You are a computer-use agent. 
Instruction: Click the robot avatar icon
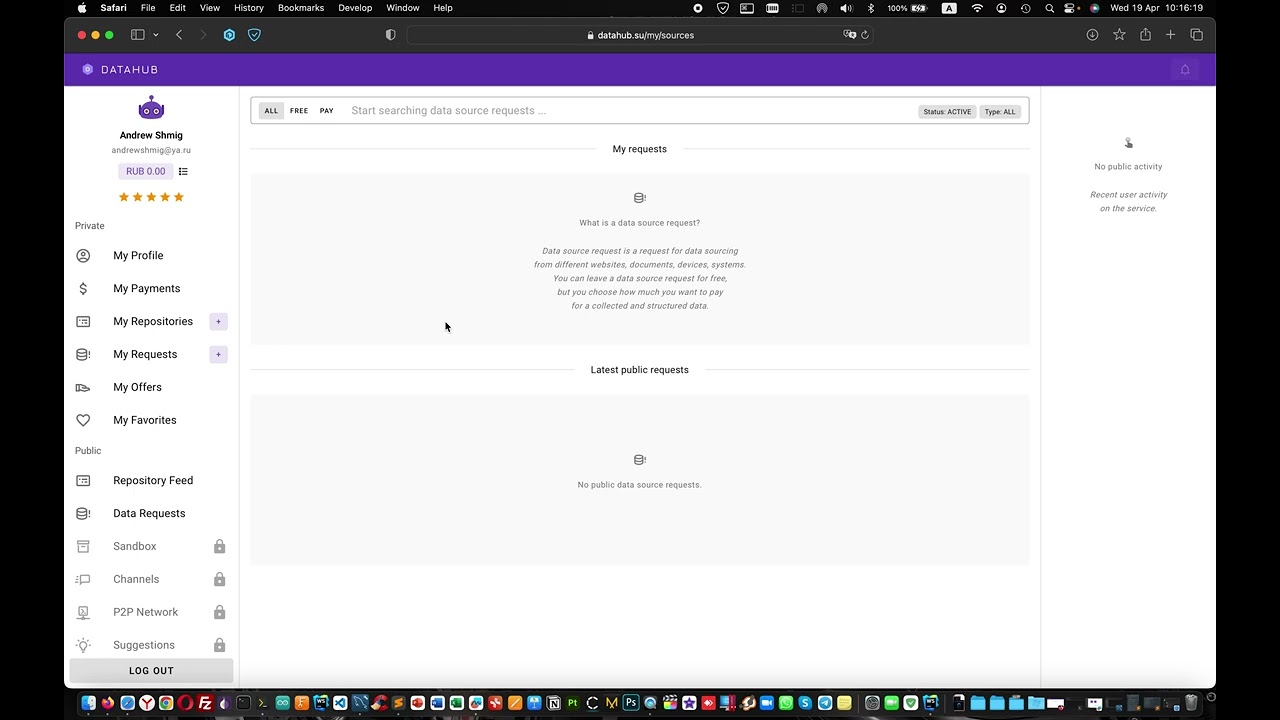point(151,108)
